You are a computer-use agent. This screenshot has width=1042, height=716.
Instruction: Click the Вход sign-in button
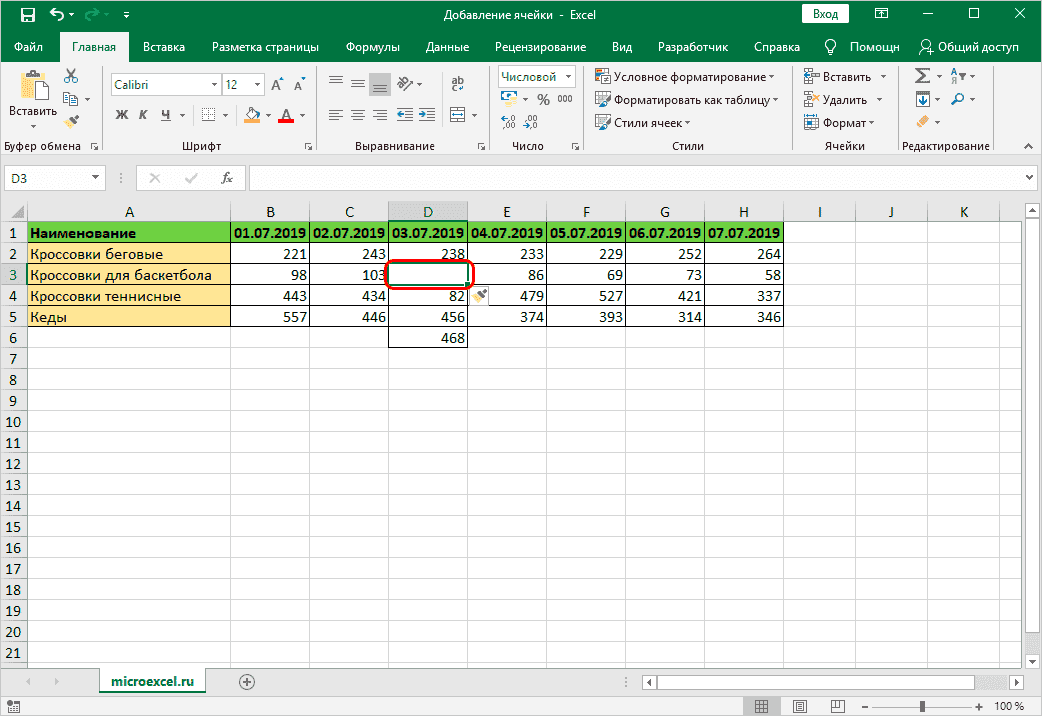[825, 15]
